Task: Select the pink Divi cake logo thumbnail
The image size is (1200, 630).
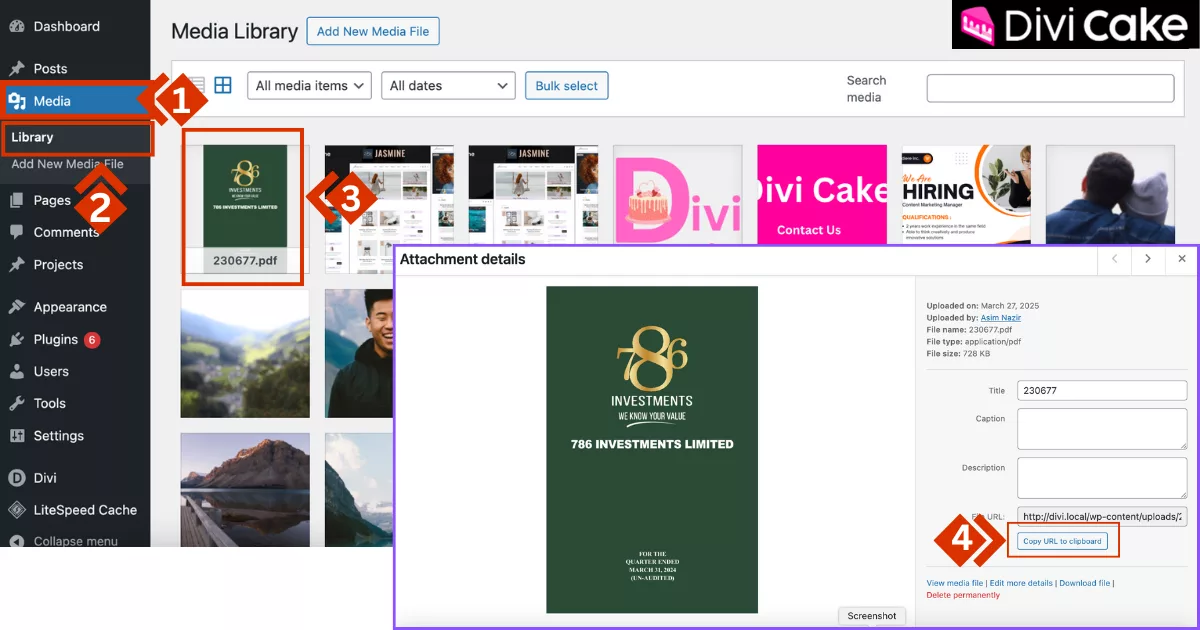Action: click(x=677, y=194)
